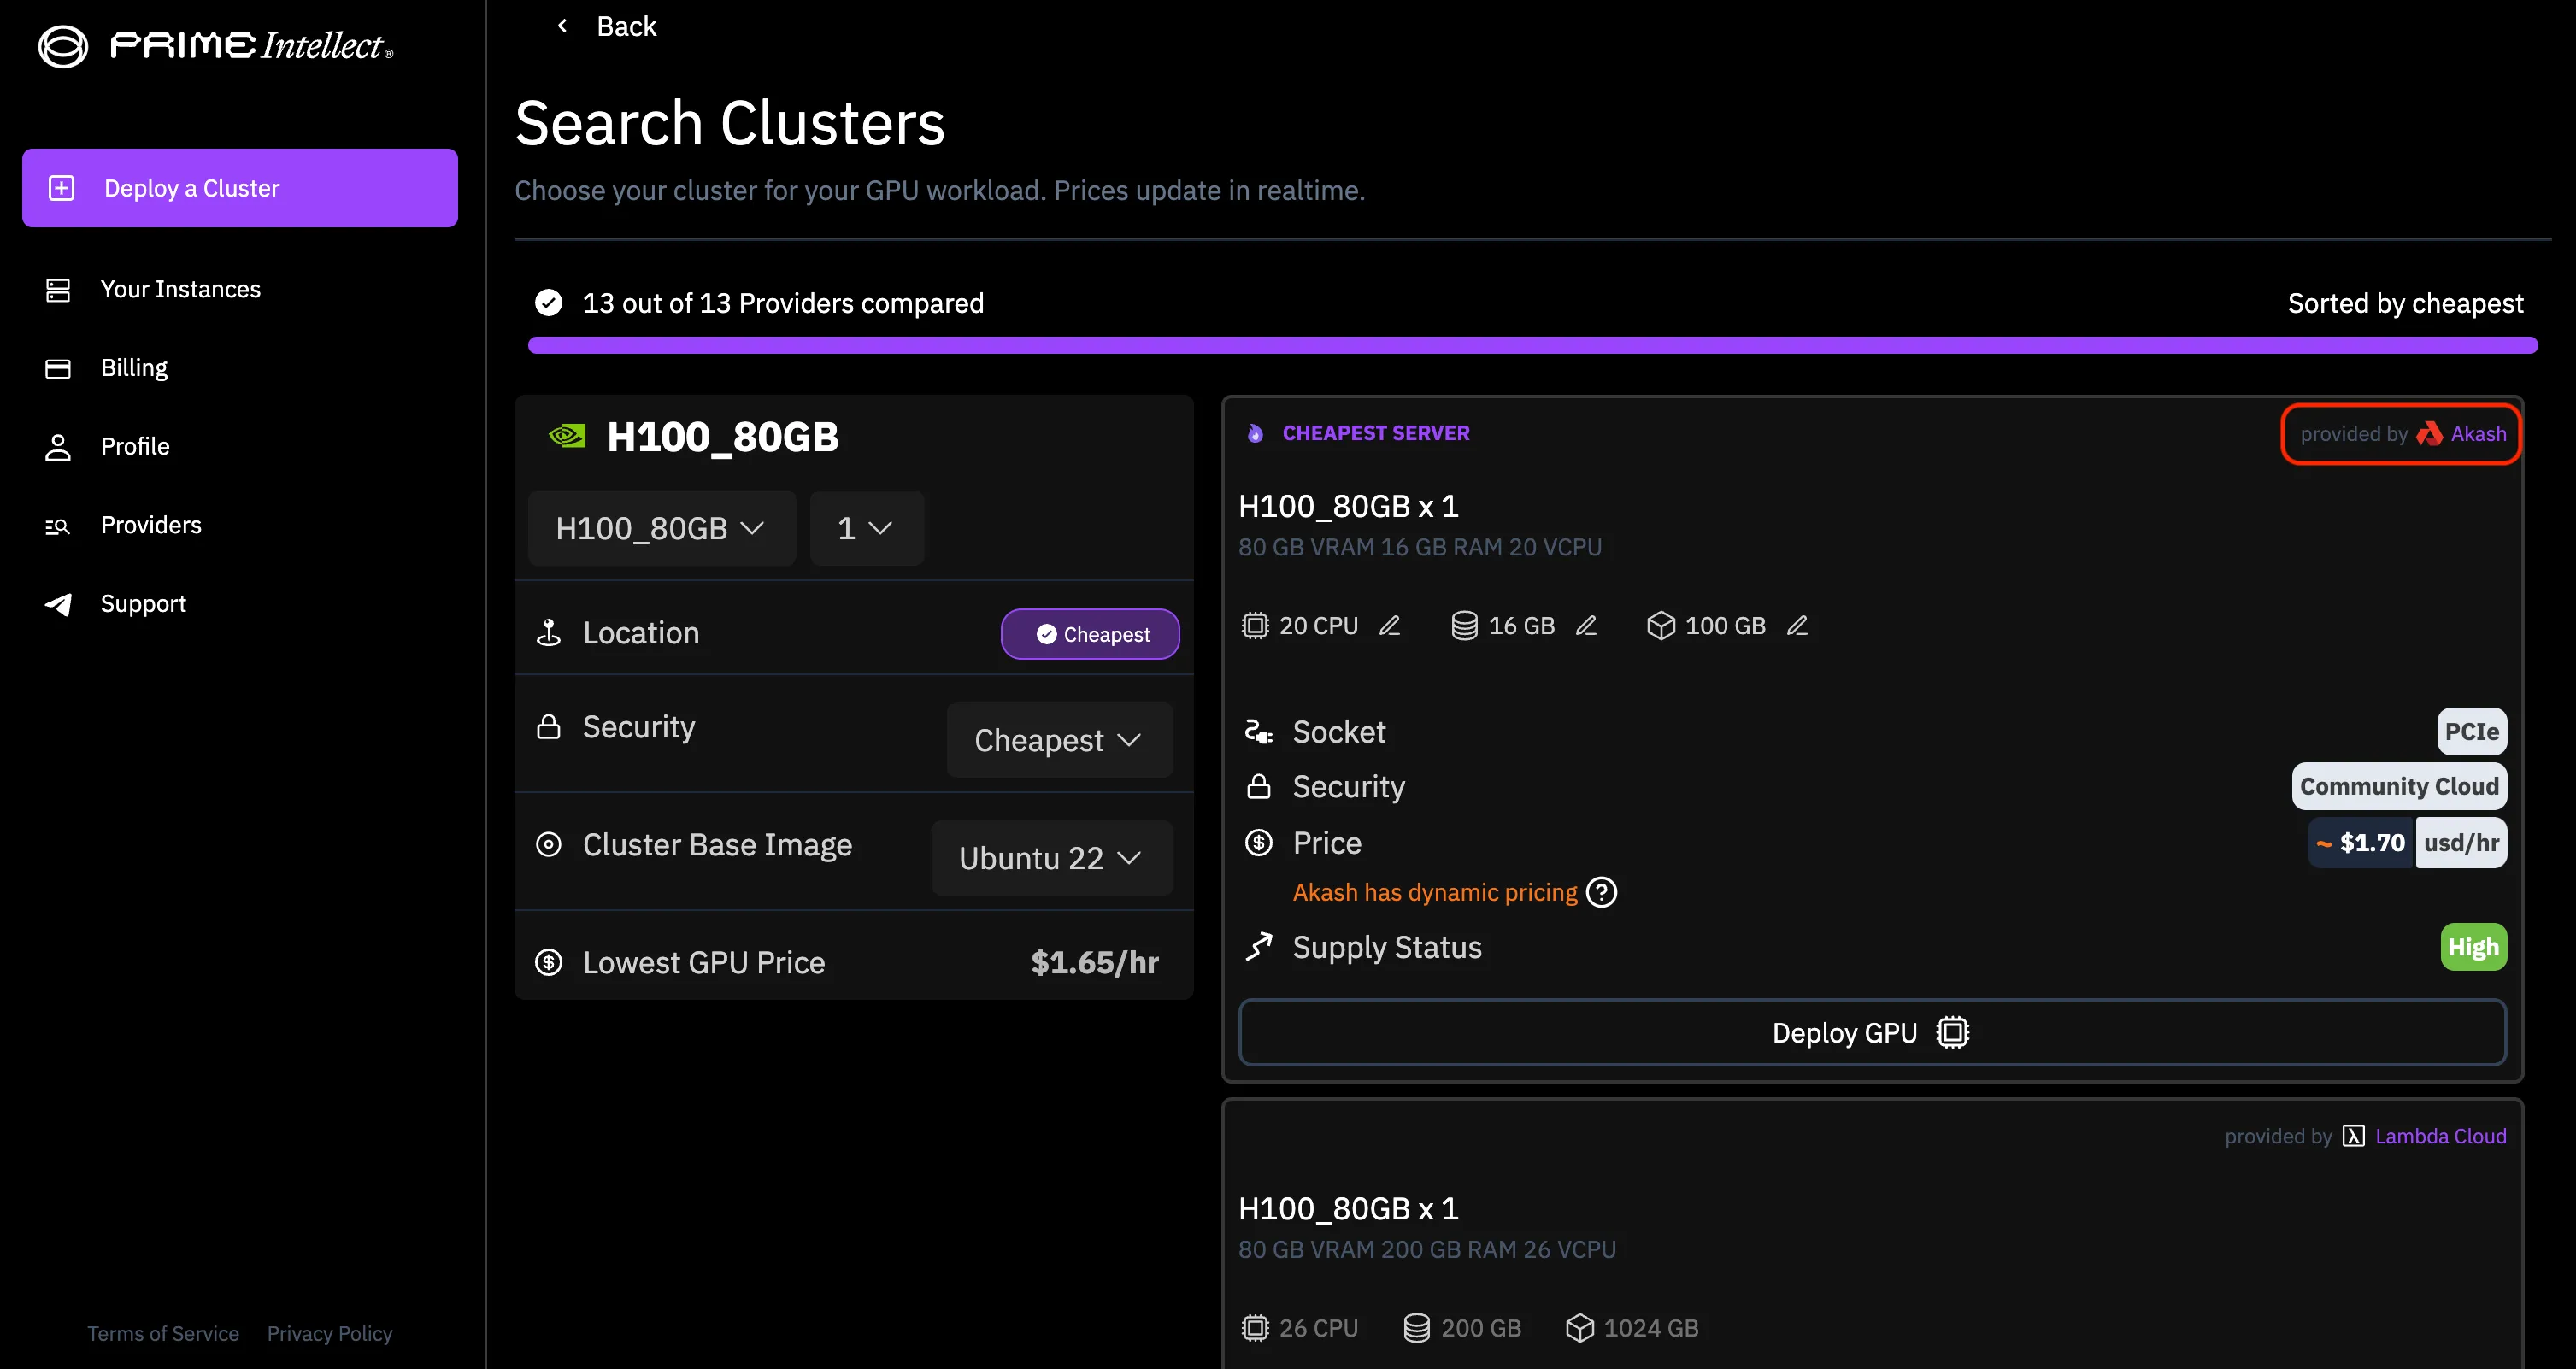Open the H100_80GB GPU type dropdown
2576x1369 pixels.
(x=661, y=528)
